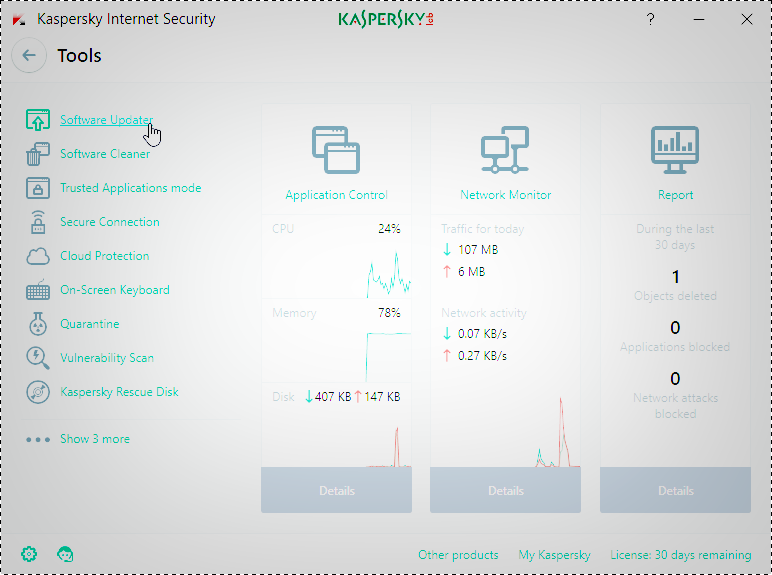Open Software Cleaner trash icon

[37, 154]
